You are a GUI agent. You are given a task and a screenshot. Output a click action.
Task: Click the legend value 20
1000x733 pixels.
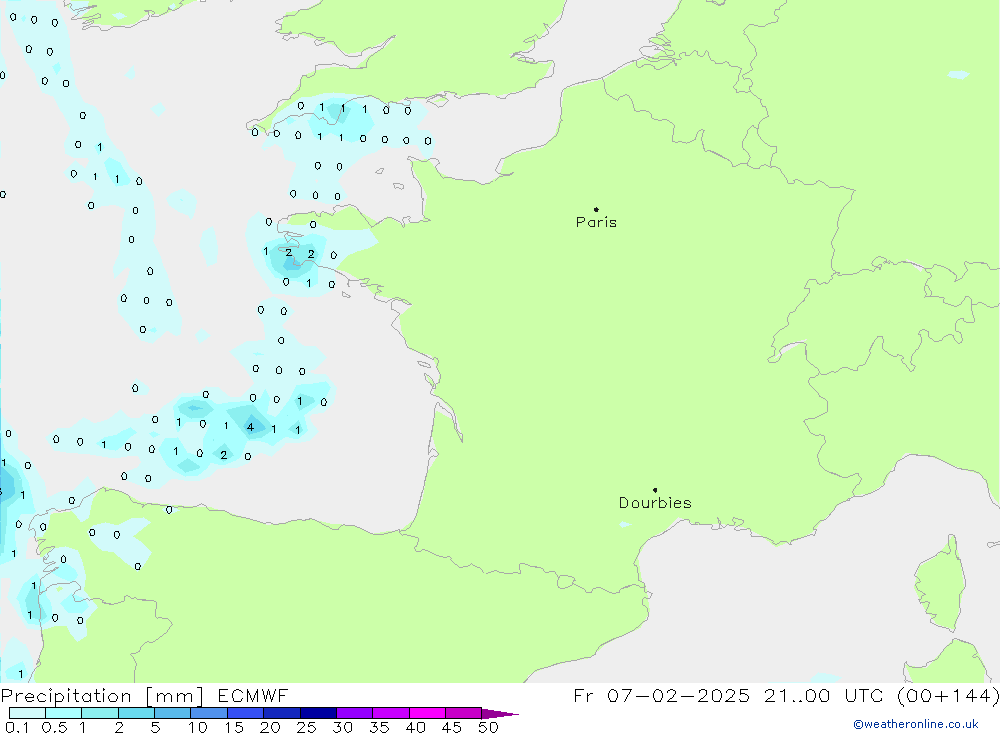[x=270, y=727]
